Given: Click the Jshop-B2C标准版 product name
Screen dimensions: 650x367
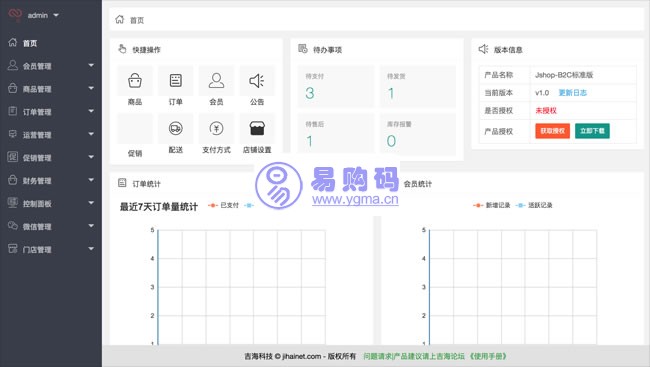Looking at the screenshot, I should click(564, 75).
